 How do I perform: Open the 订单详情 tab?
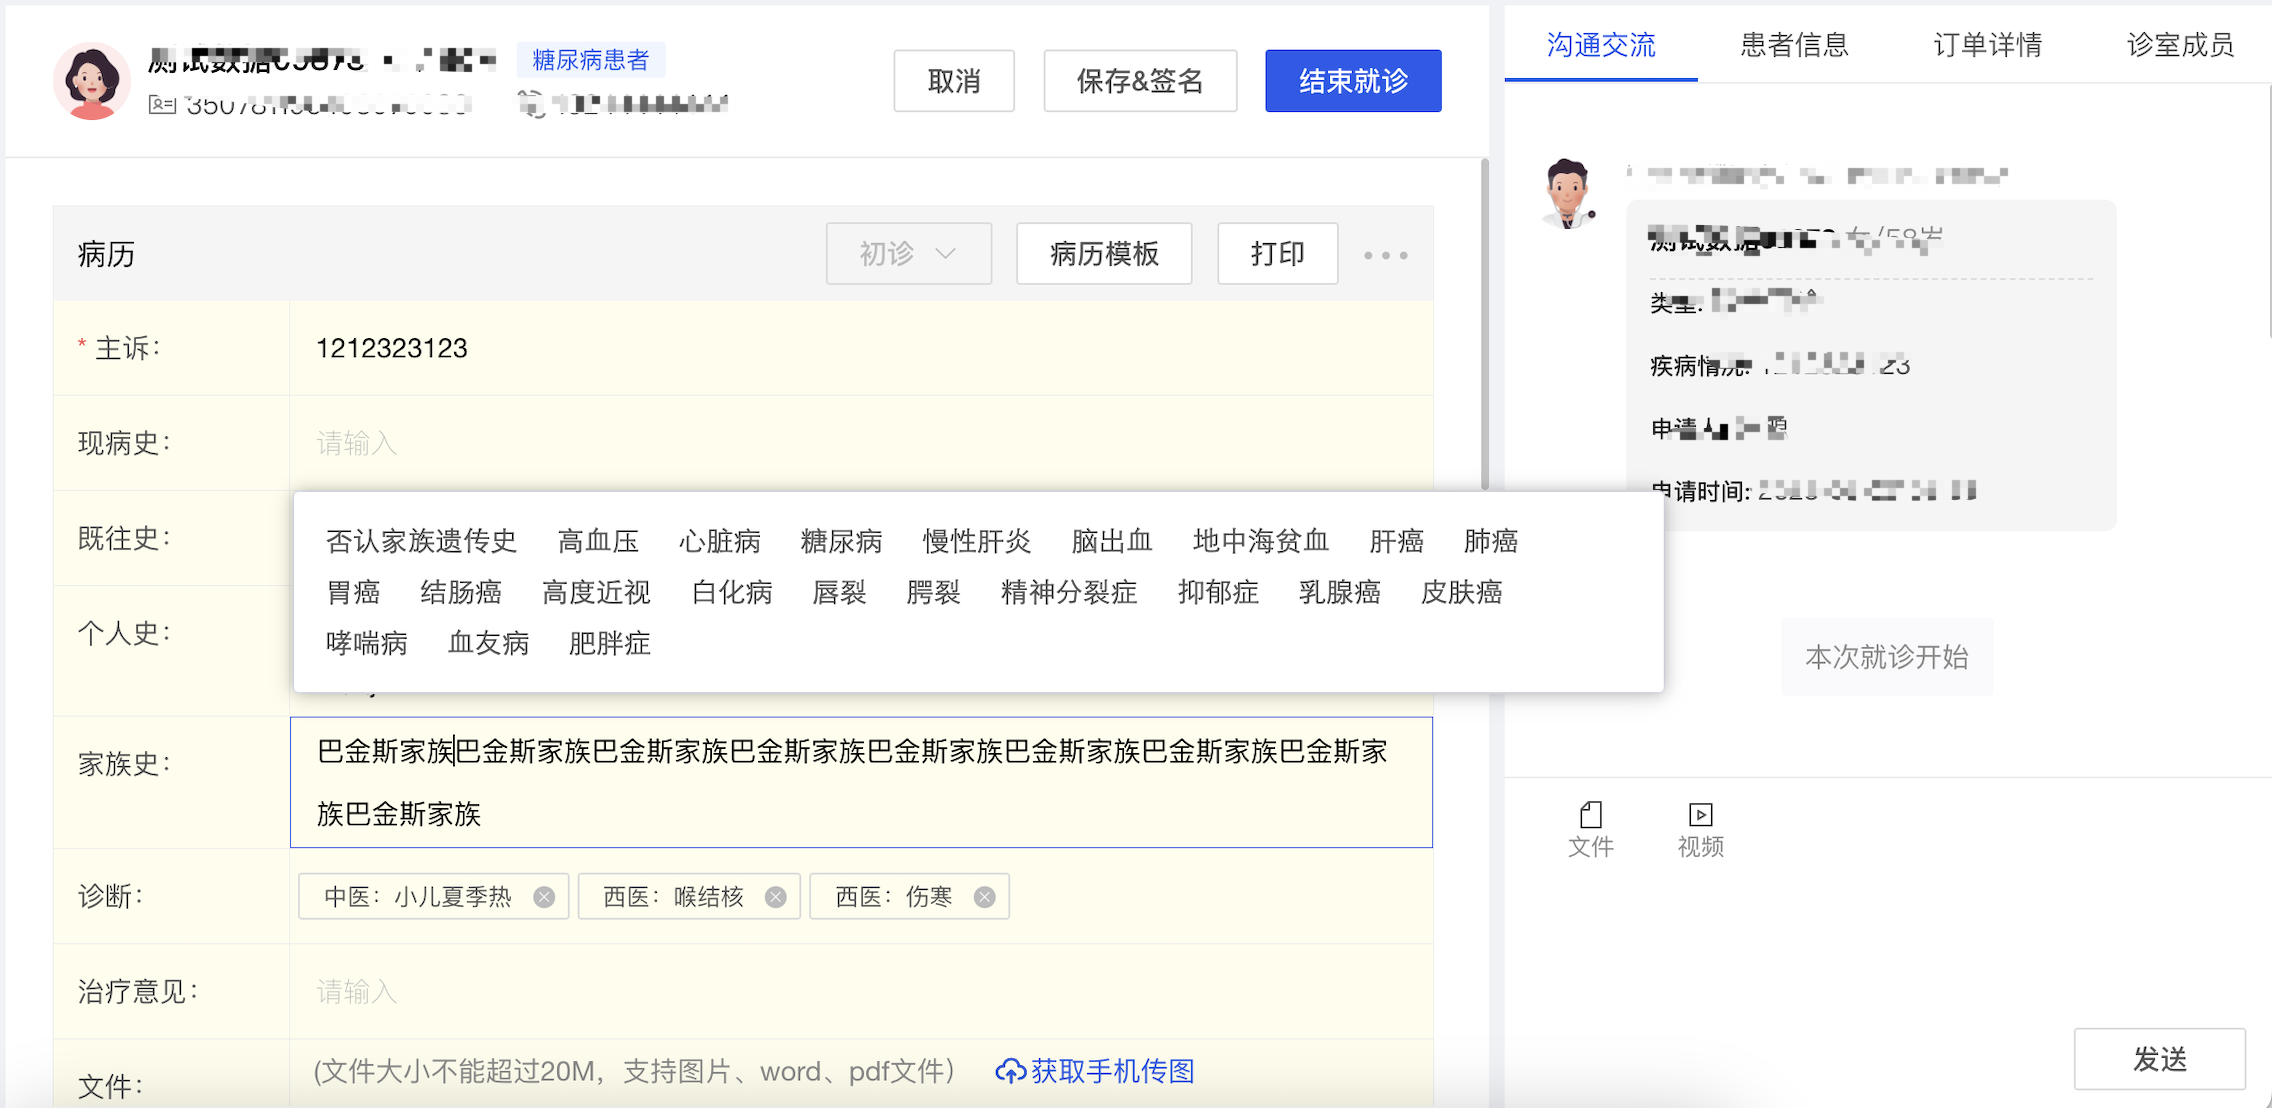(1987, 45)
